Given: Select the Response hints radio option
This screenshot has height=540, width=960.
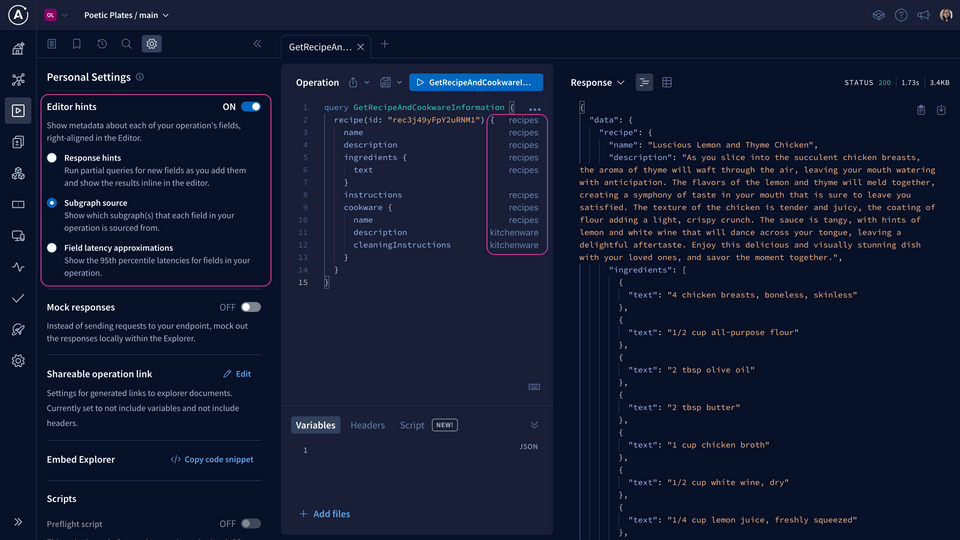Looking at the screenshot, I should (52, 158).
